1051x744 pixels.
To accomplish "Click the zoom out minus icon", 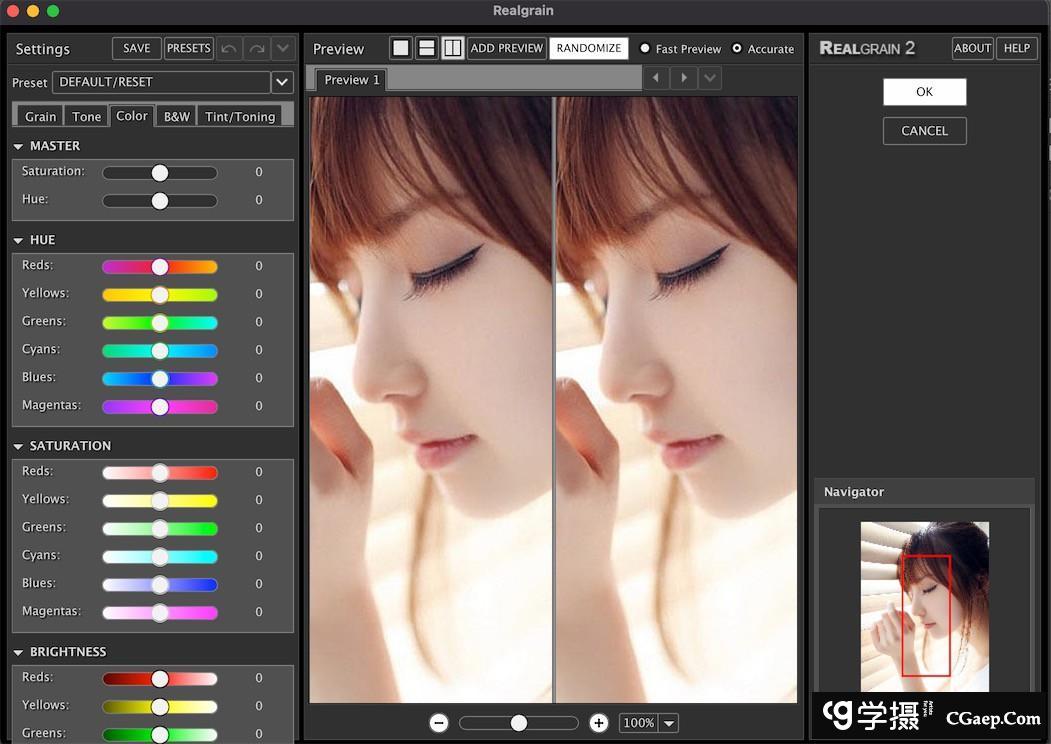I will [x=438, y=723].
